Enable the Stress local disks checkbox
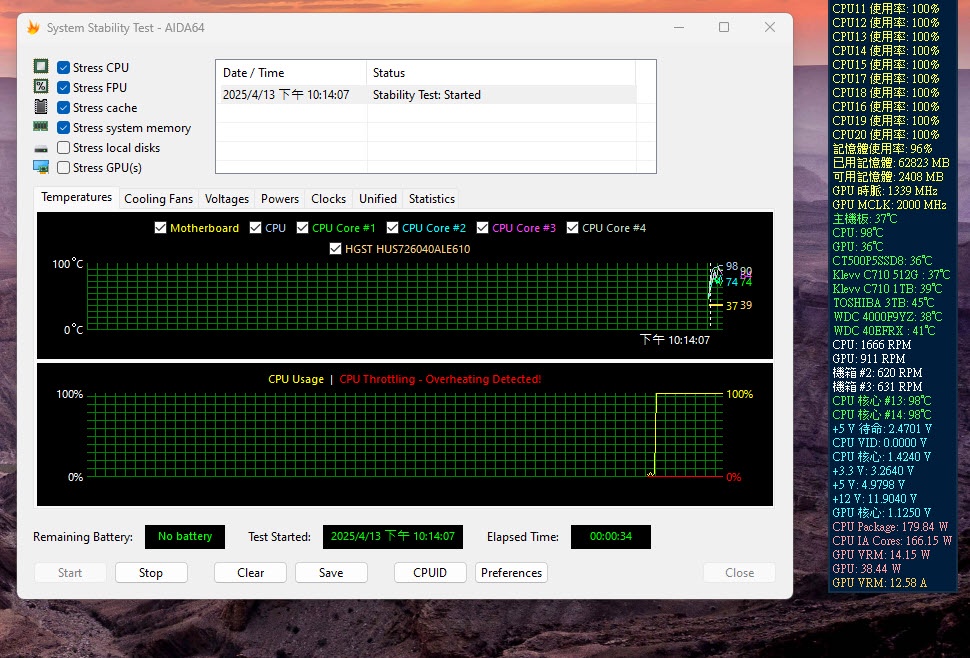The height and width of the screenshot is (658, 970). click(64, 148)
